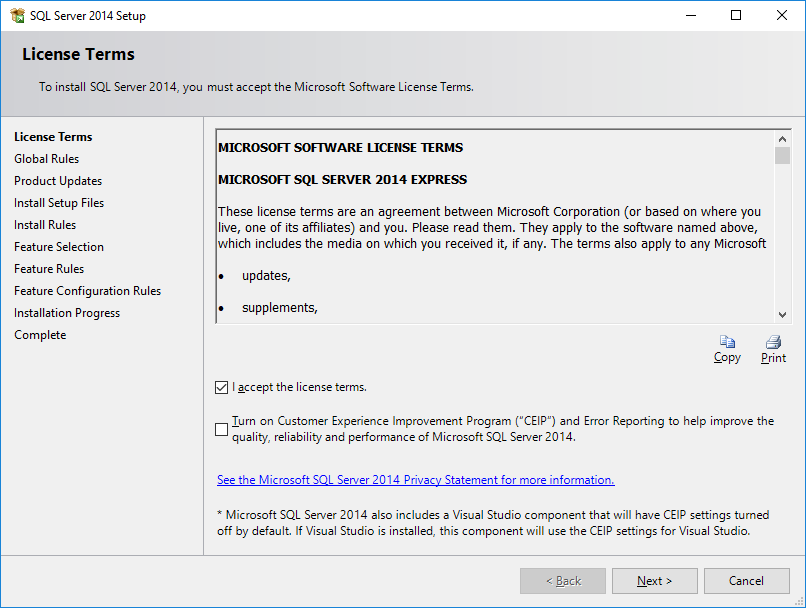This screenshot has height=608, width=806.
Task: Uncheck 'I accept the license terms'
Action: [221, 387]
